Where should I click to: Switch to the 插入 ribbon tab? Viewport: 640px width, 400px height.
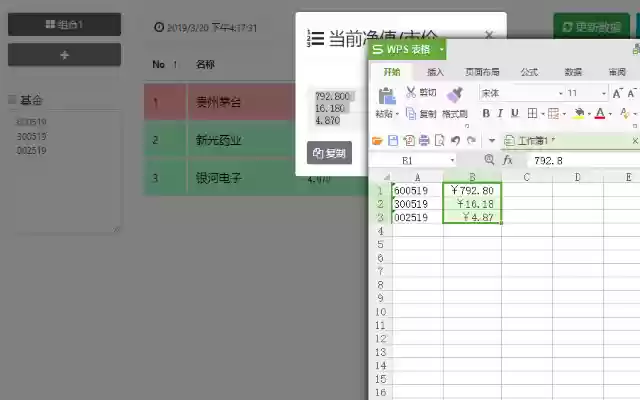(435, 72)
